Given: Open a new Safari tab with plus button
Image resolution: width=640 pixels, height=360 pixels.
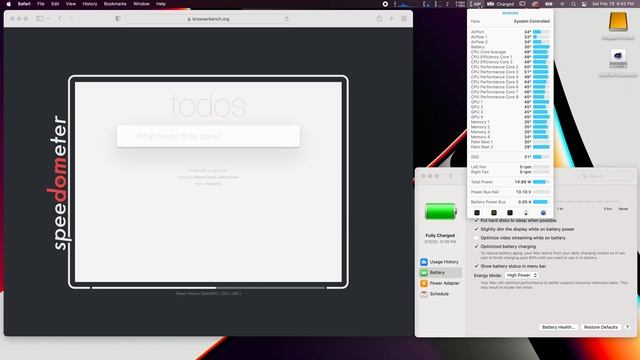Looking at the screenshot, I should coord(391,19).
